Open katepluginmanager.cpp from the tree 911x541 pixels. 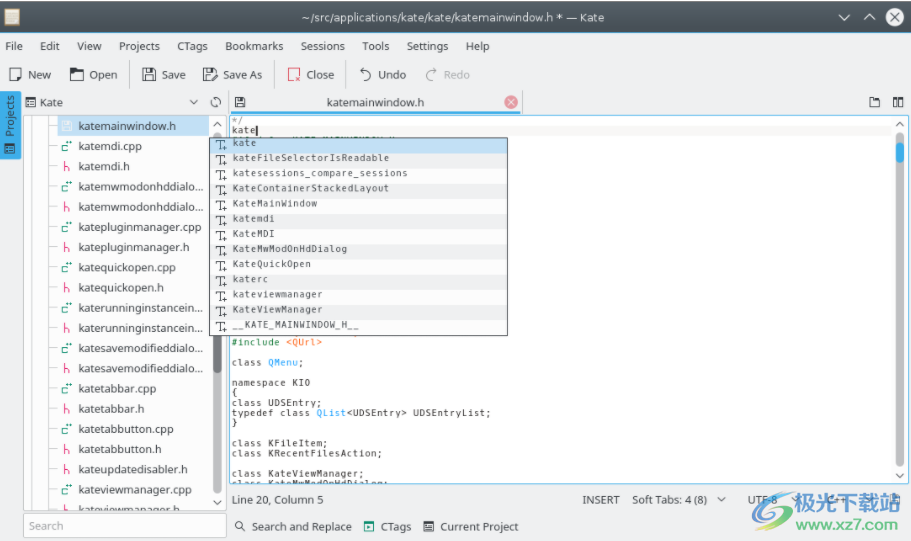tap(139, 227)
